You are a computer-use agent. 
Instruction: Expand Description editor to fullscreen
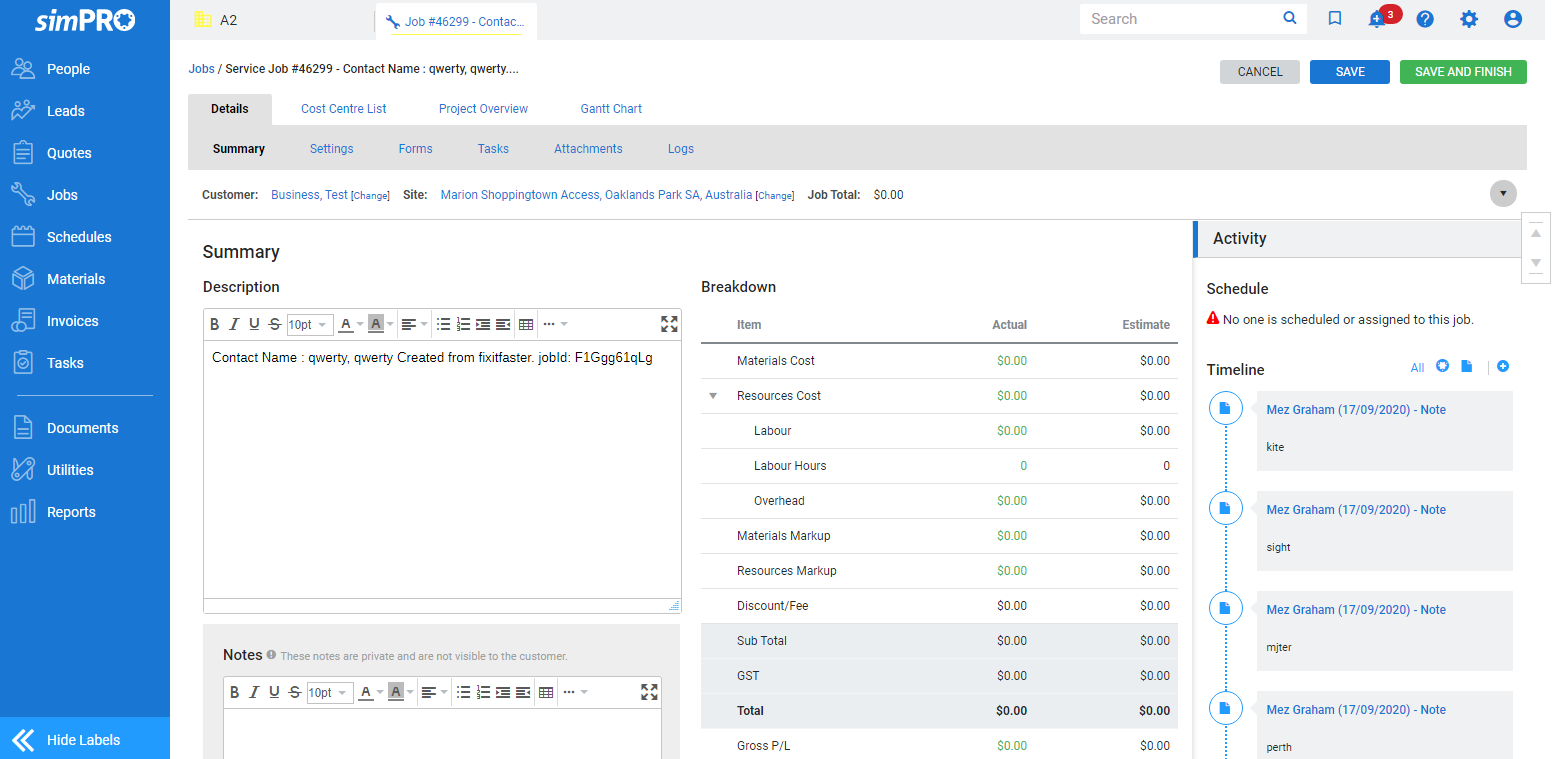669,324
